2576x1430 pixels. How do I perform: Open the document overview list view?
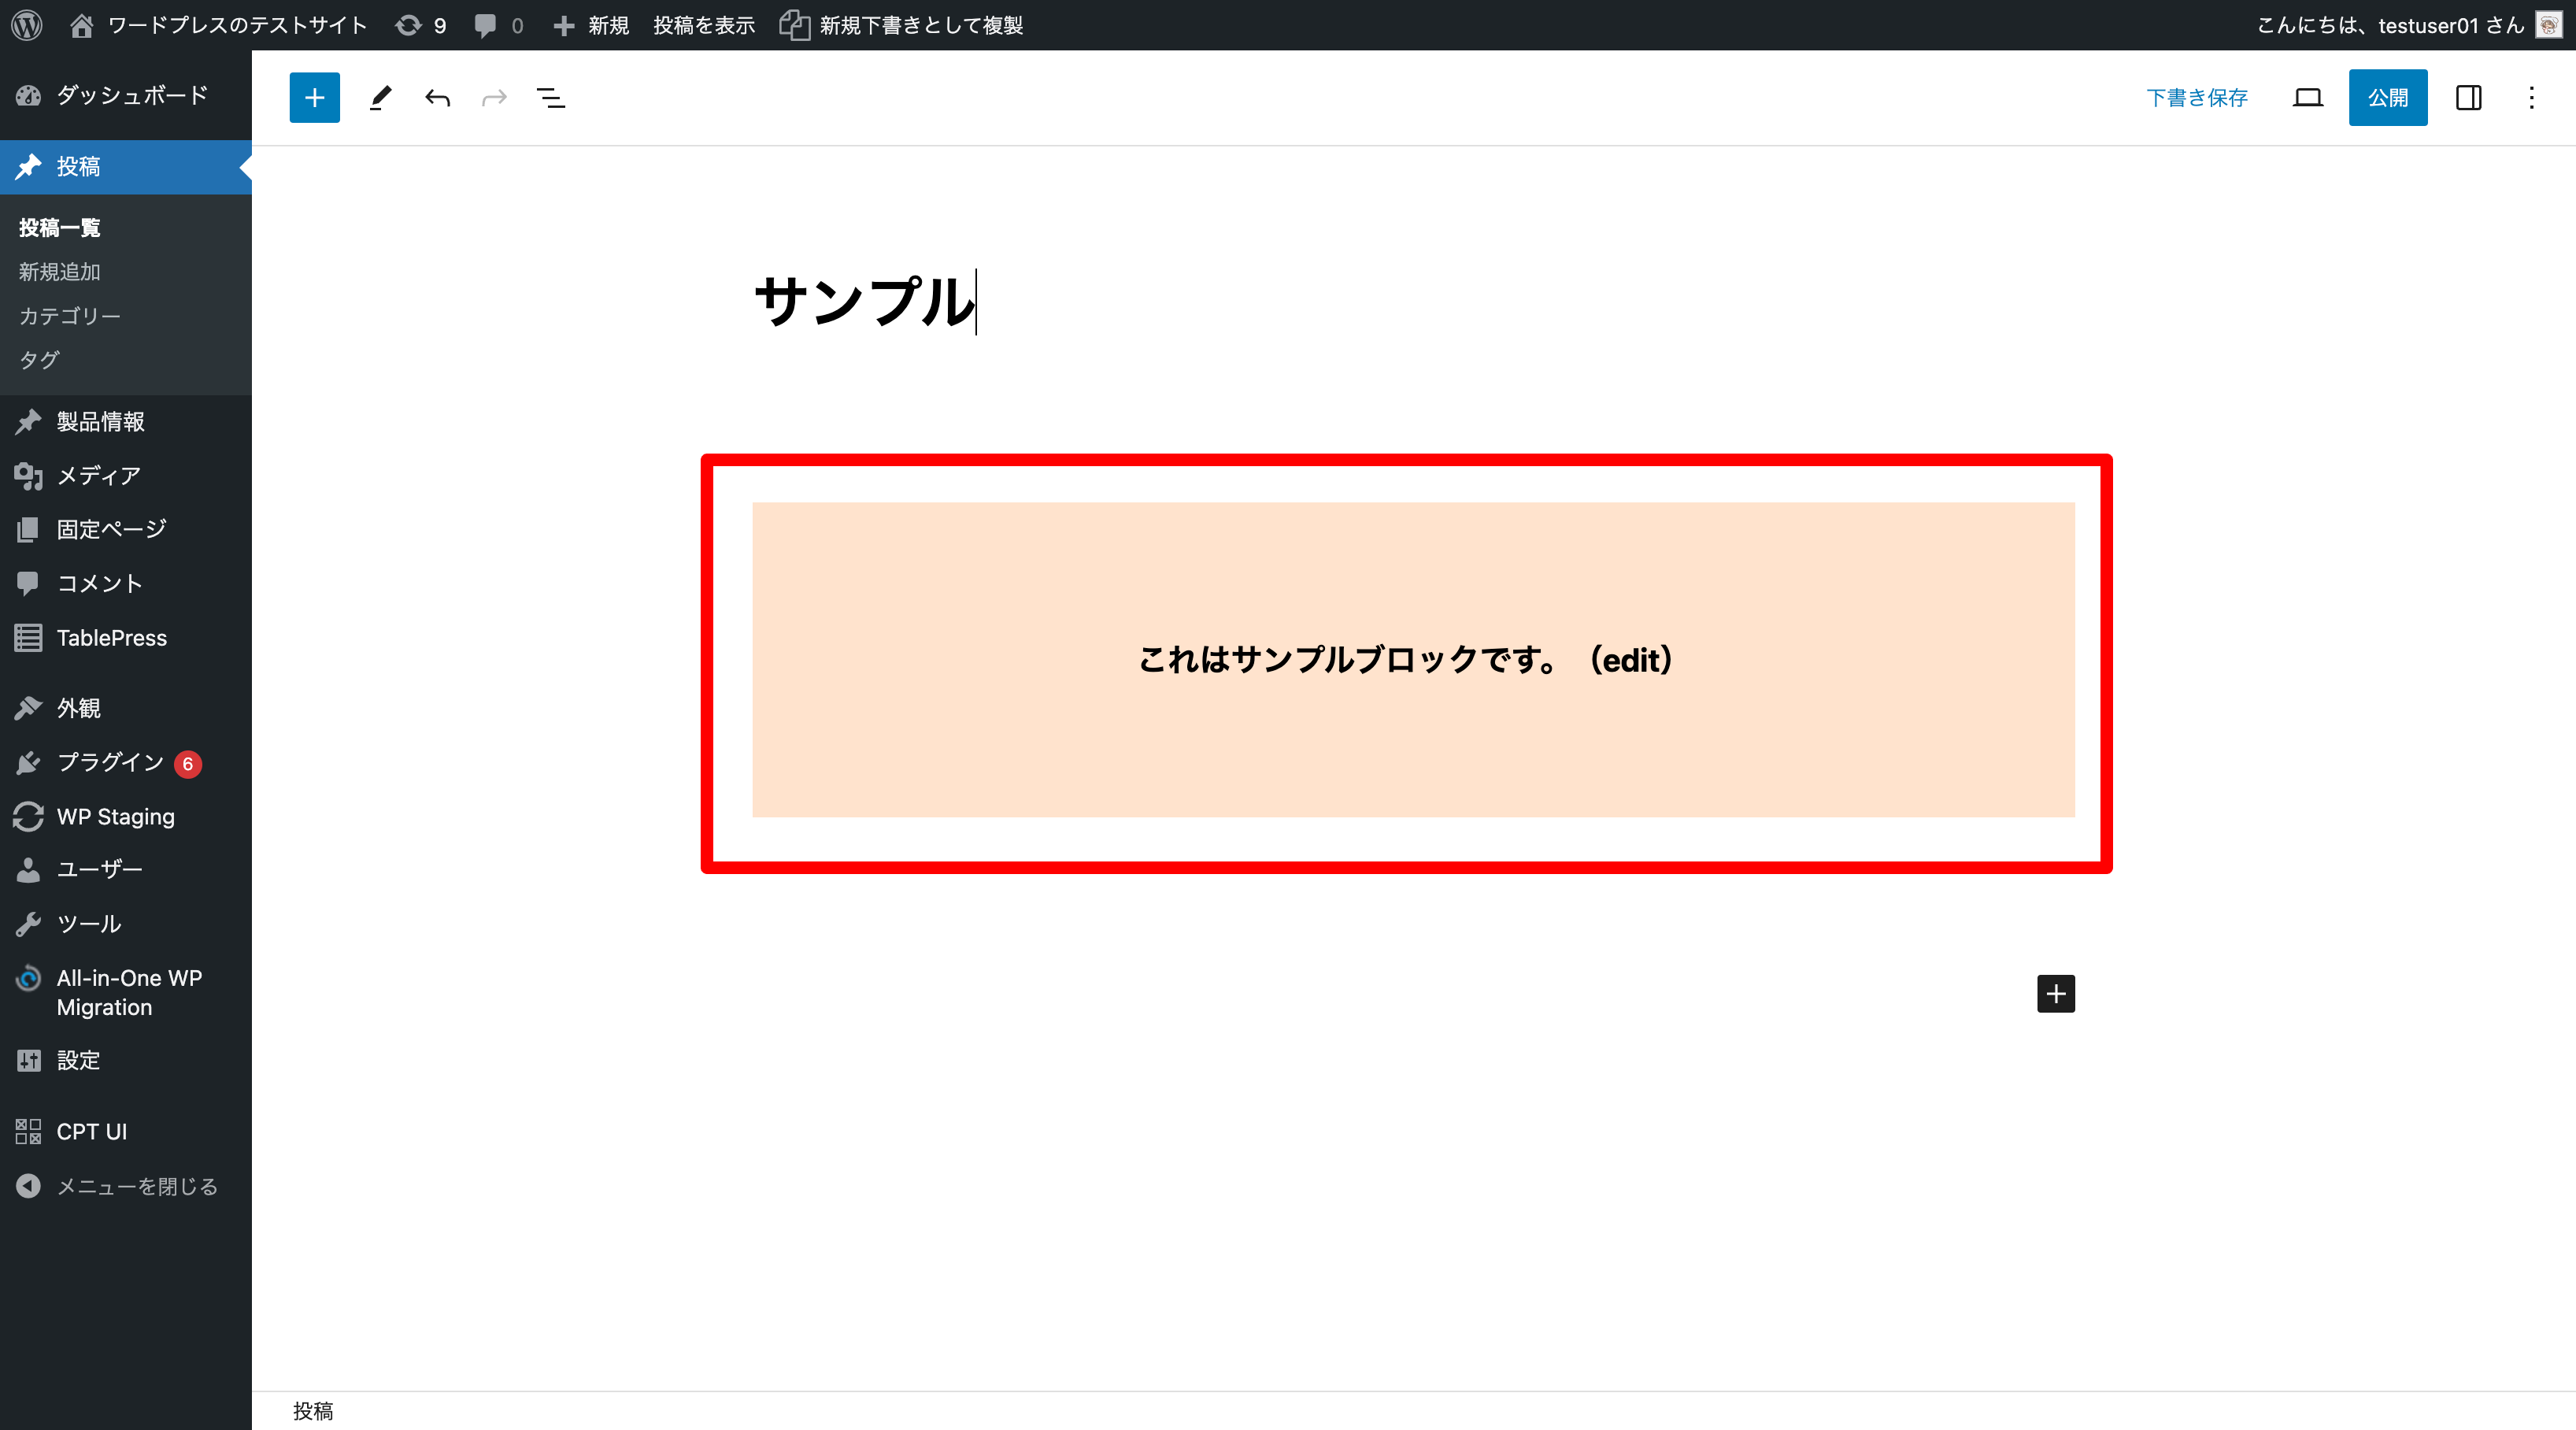coord(551,97)
